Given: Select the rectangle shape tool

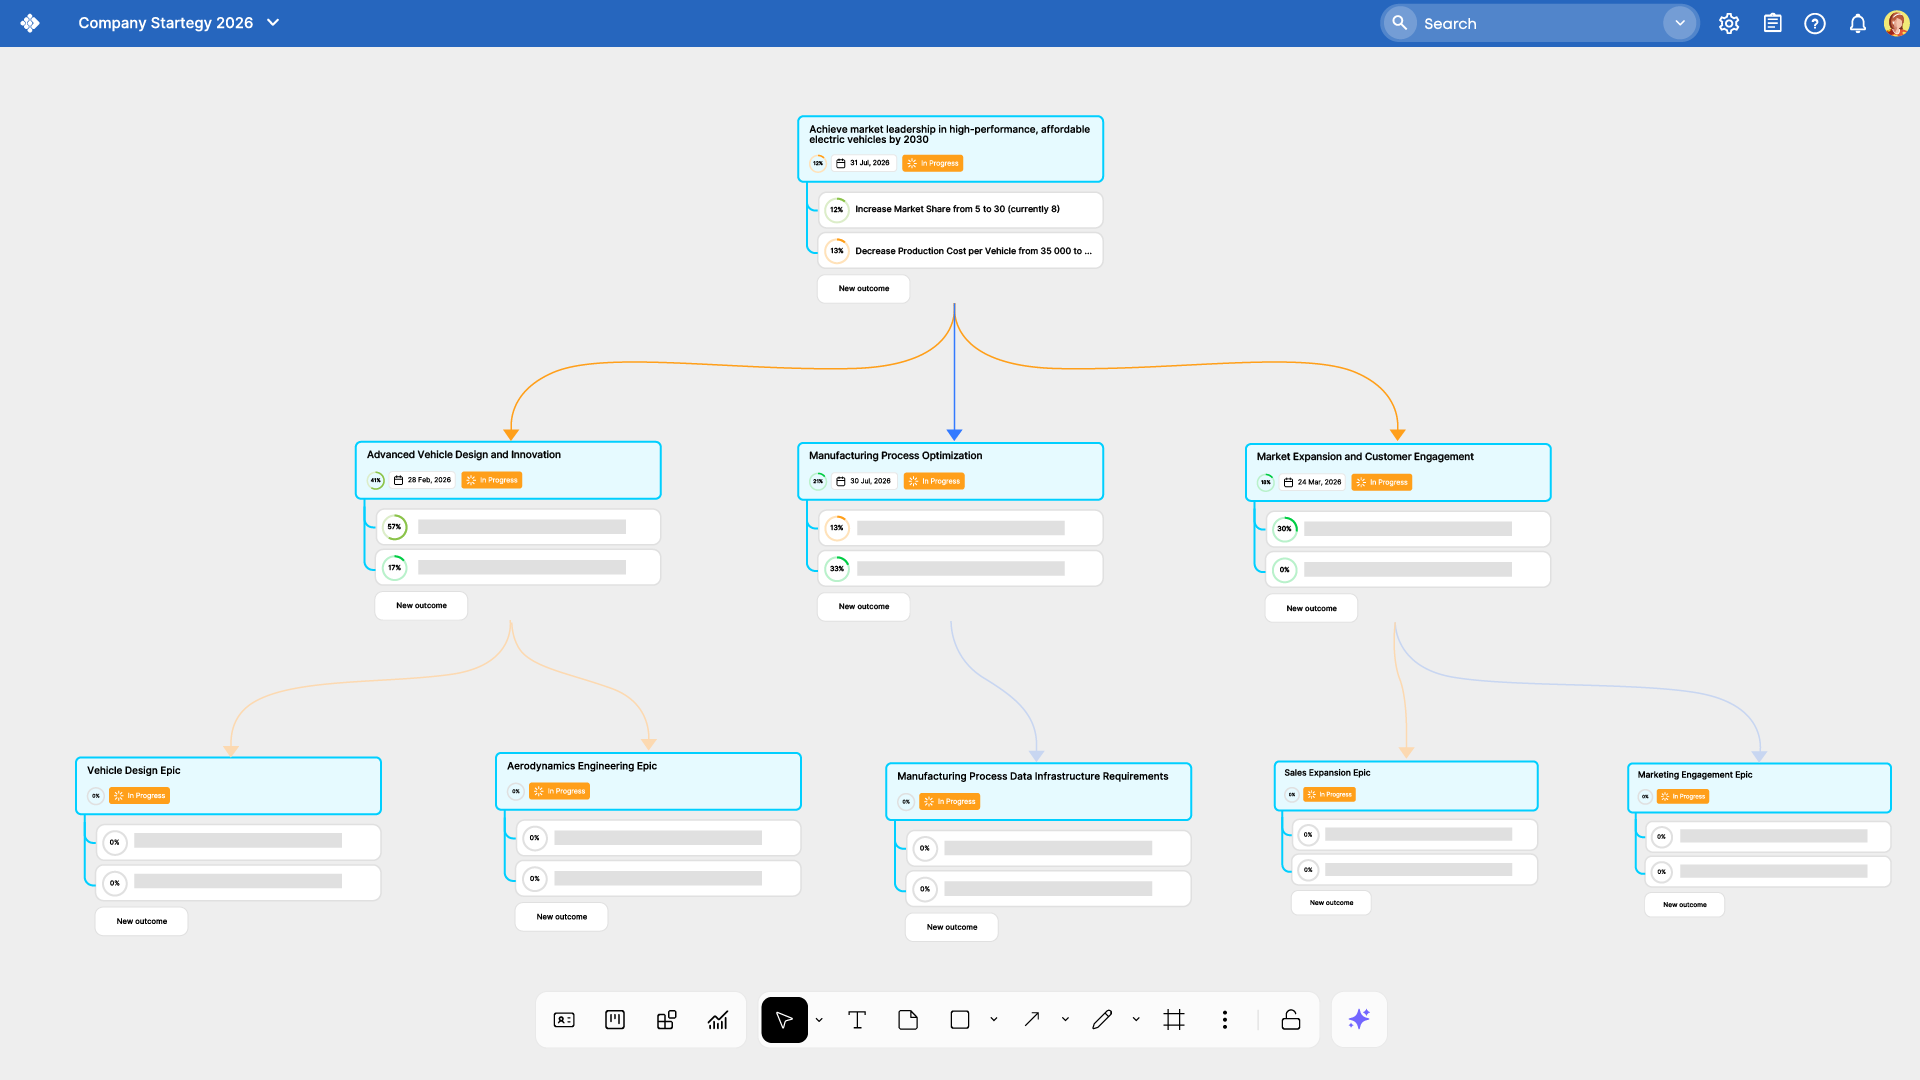Looking at the screenshot, I should (x=960, y=1020).
